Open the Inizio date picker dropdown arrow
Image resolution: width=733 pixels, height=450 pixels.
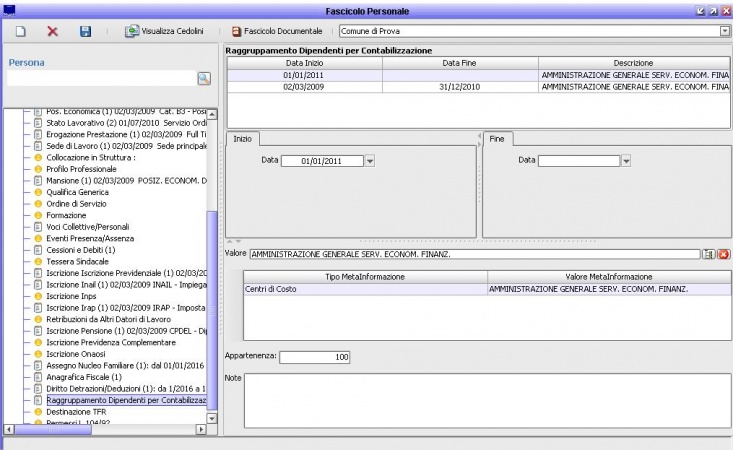369,160
